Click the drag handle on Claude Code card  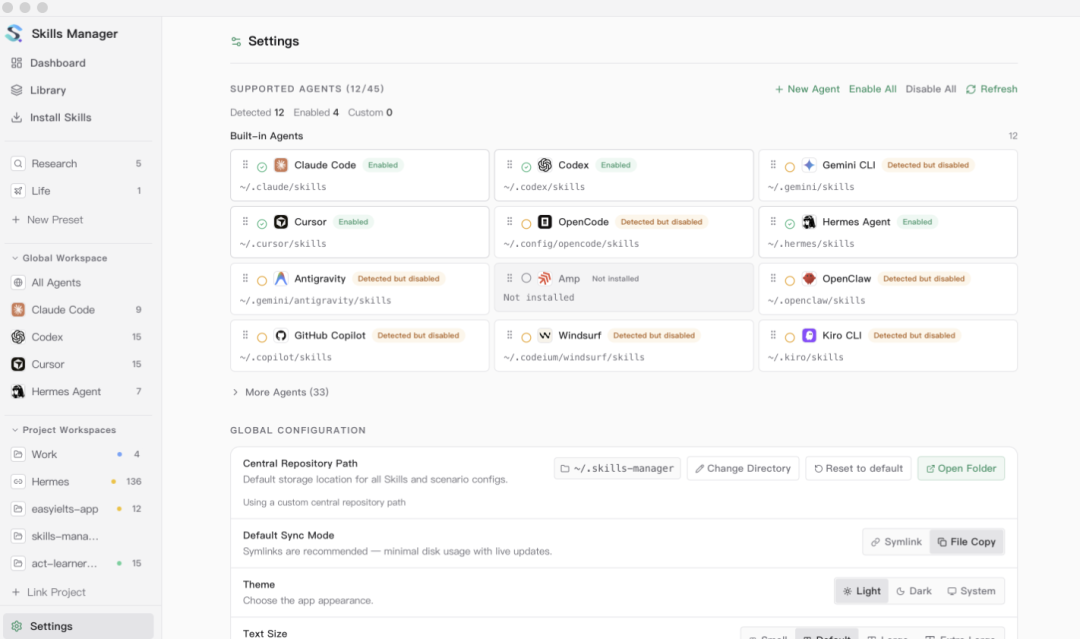(245, 165)
